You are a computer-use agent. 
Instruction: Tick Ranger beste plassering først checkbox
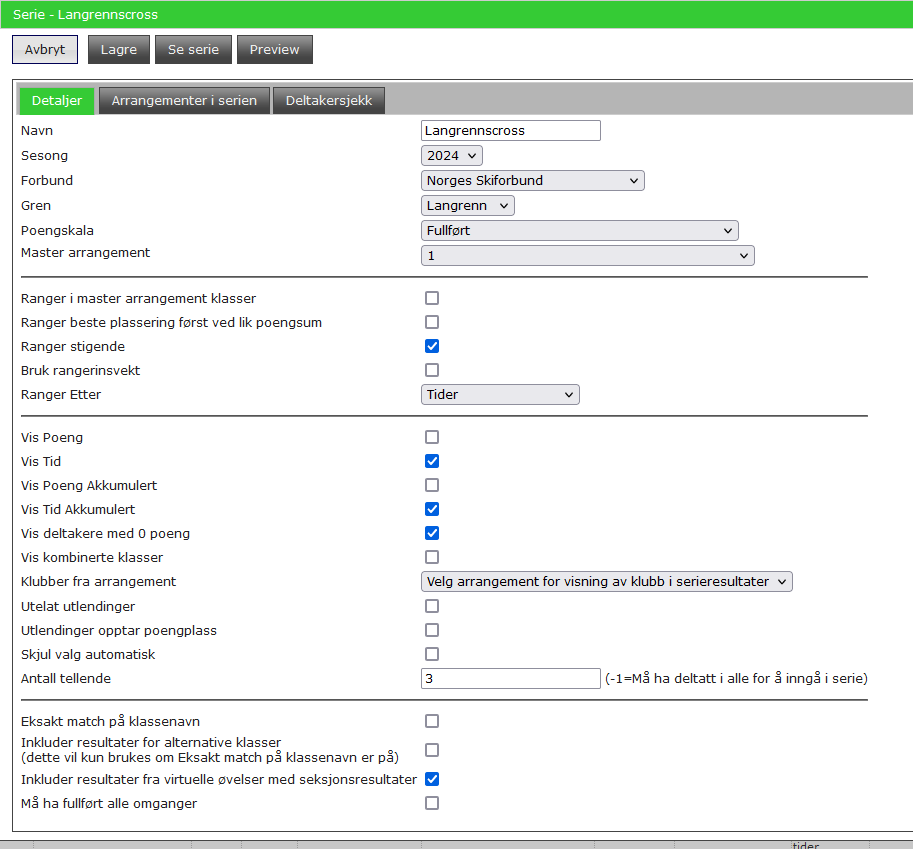point(432,322)
